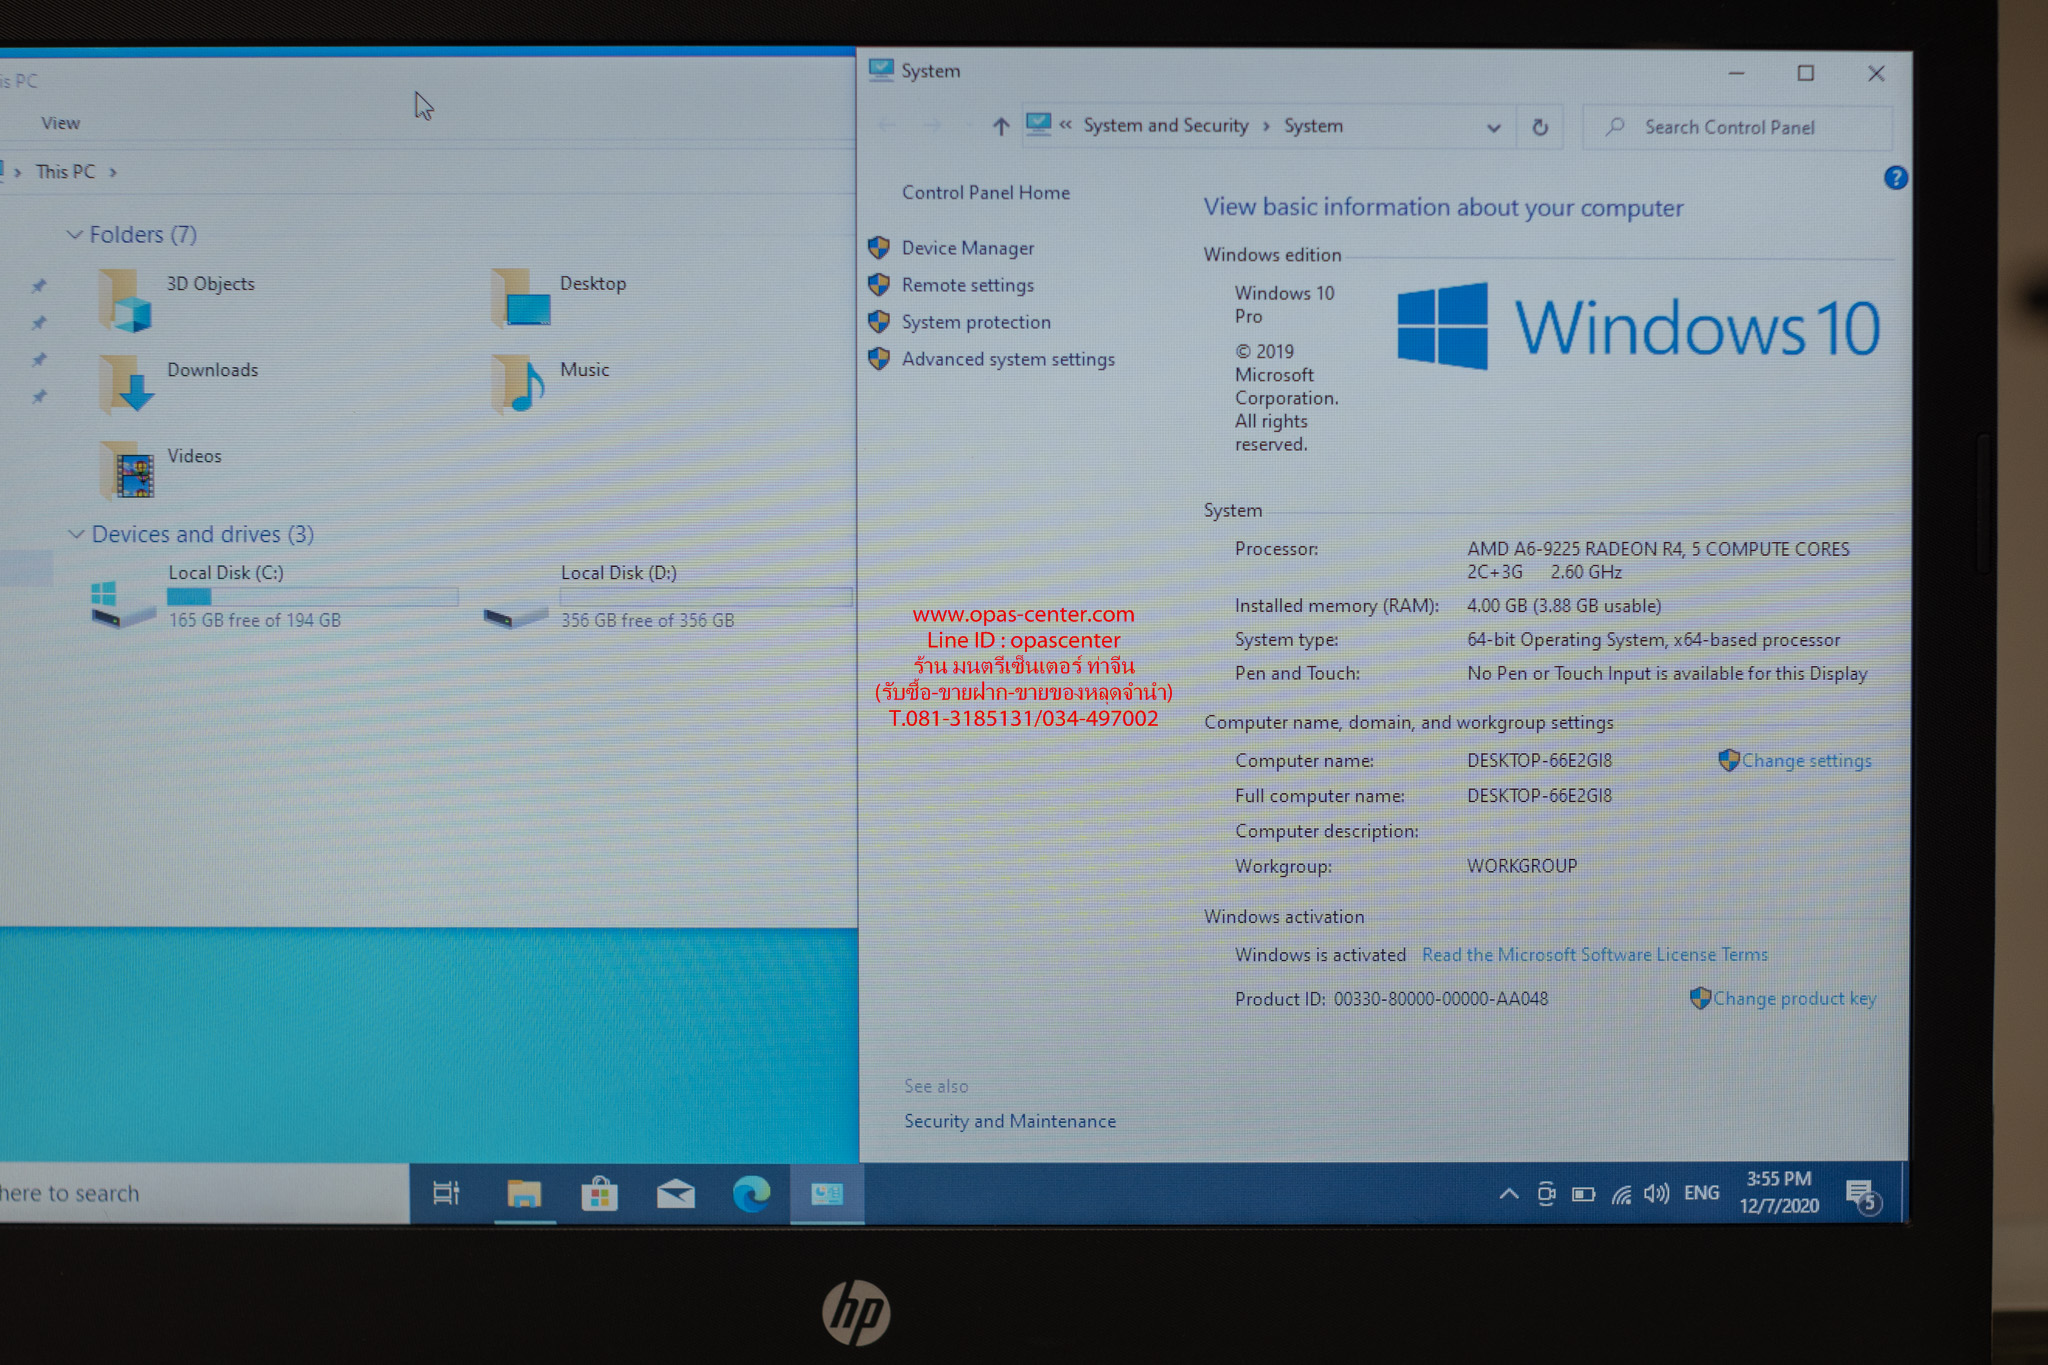Image resolution: width=2048 pixels, height=1365 pixels.
Task: Click Local Disk (D:) usage bar
Action: pyautogui.click(x=705, y=597)
